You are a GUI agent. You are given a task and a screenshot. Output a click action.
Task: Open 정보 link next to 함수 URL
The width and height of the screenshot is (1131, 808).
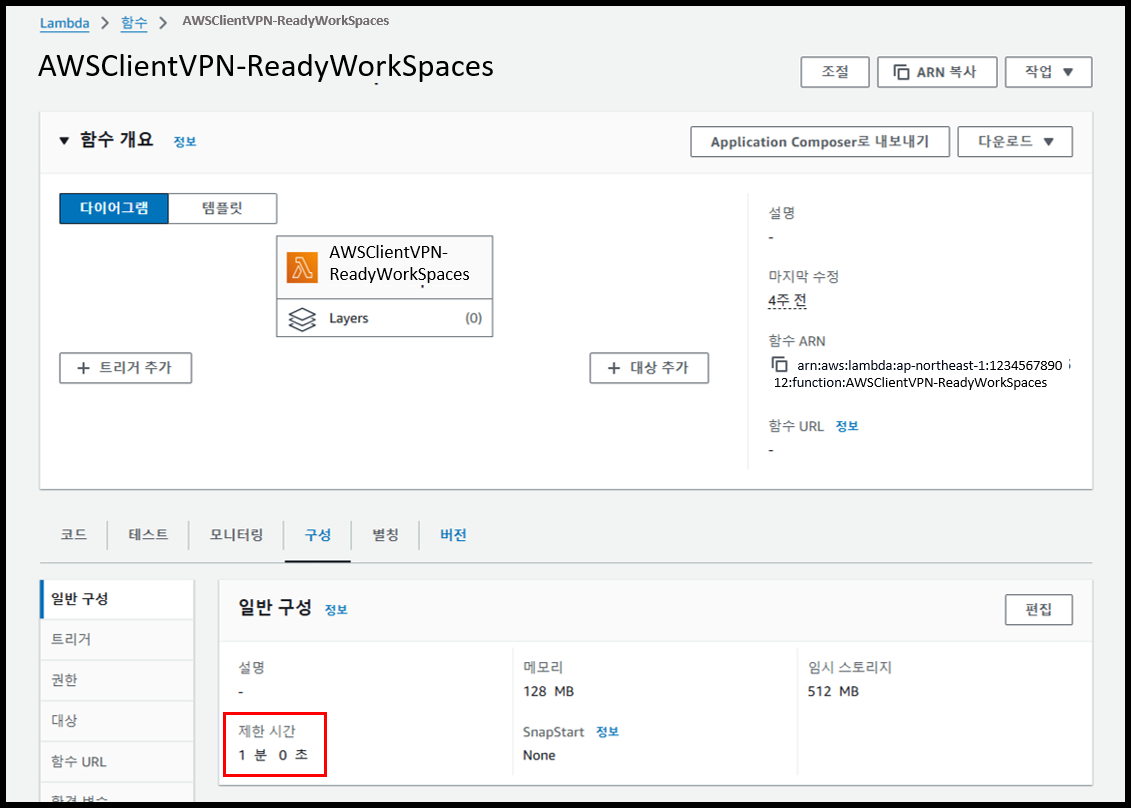[847, 426]
